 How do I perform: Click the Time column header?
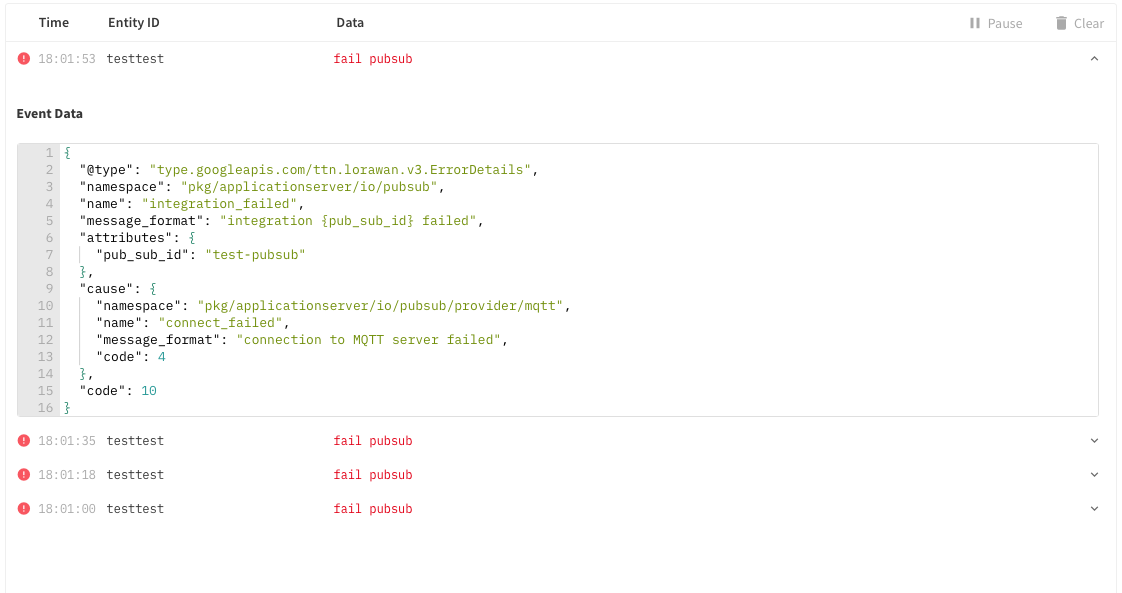pyautogui.click(x=53, y=22)
